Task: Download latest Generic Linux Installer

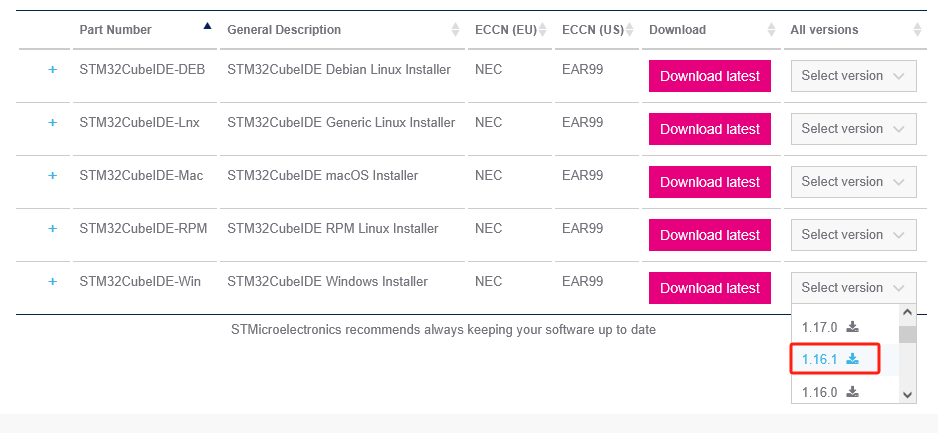Action: pyautogui.click(x=709, y=129)
